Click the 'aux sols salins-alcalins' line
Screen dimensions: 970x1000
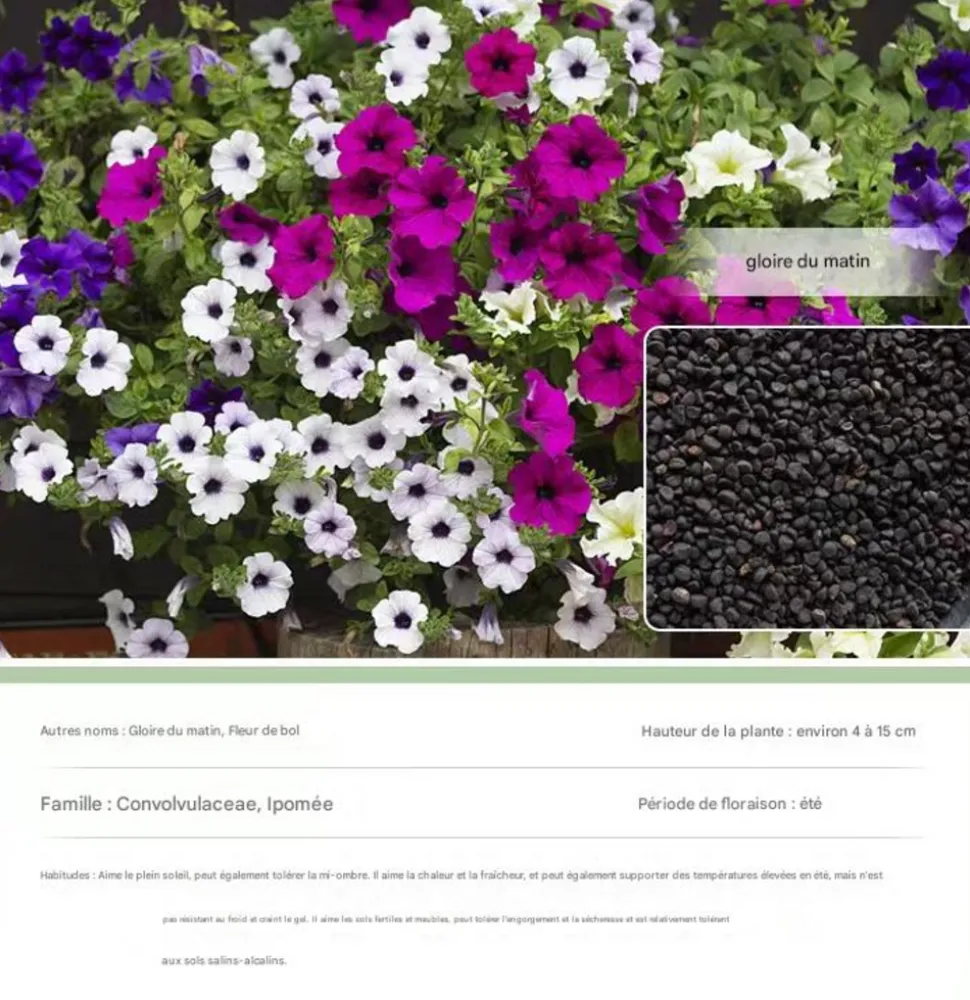coord(224,961)
